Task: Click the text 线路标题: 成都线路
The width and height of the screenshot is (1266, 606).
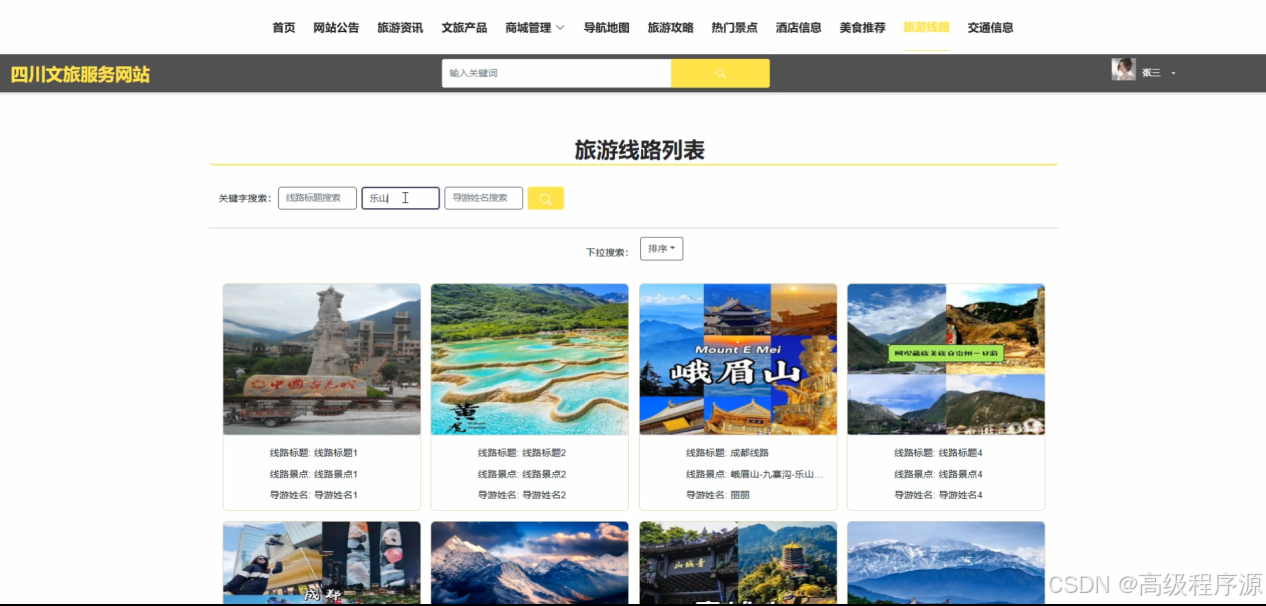Action: pos(727,453)
